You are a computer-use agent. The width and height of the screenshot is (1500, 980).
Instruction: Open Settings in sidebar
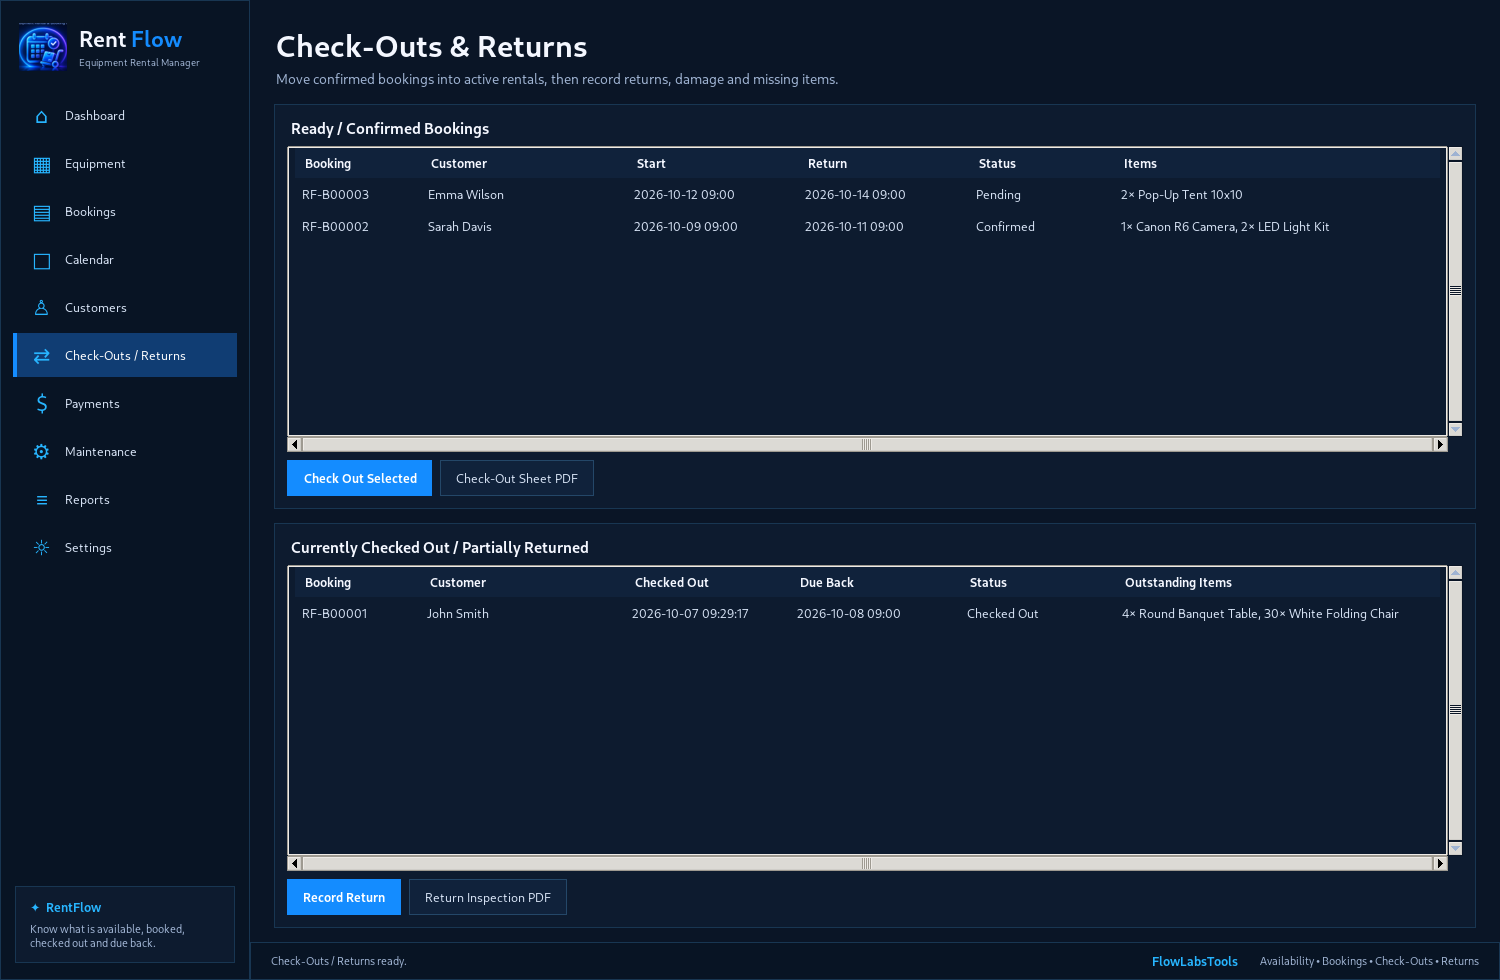pos(125,548)
